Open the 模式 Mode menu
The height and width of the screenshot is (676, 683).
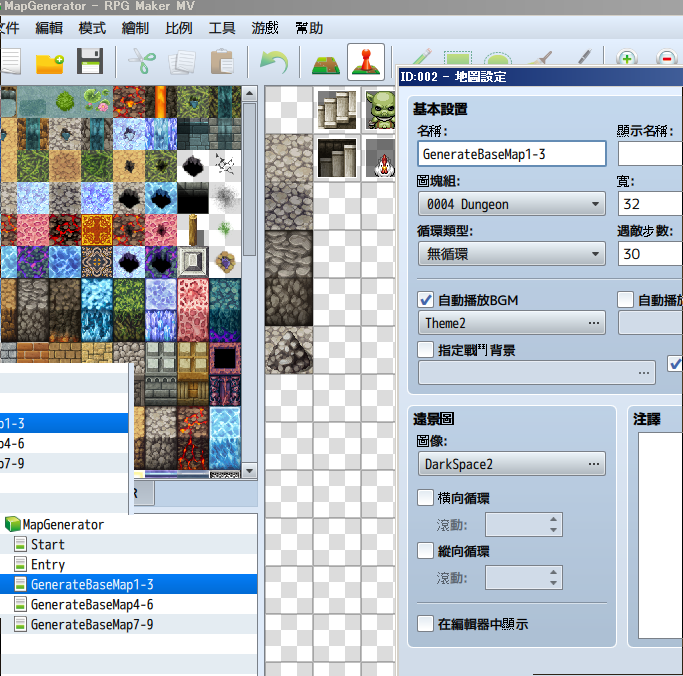92,28
